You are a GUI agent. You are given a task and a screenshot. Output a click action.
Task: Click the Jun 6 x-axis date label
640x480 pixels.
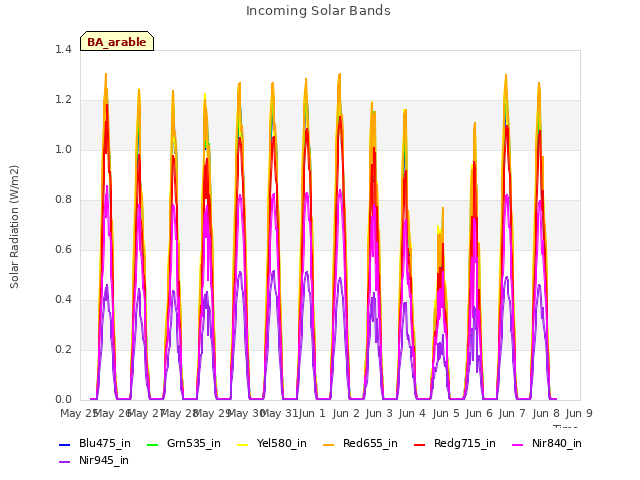[479, 413]
